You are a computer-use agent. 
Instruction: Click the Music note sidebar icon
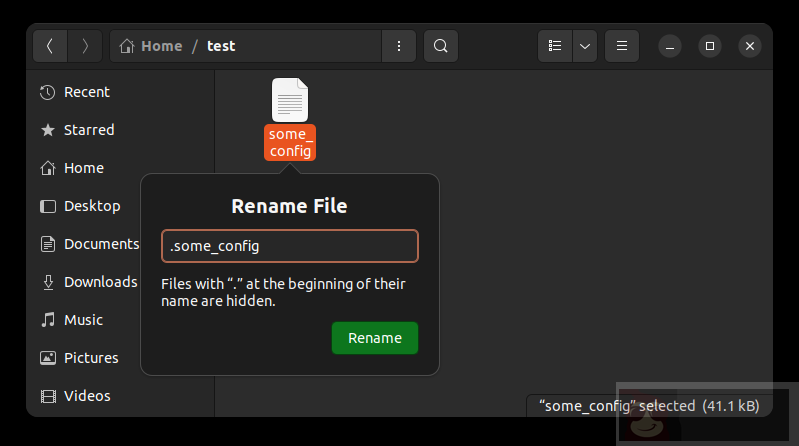pos(47,320)
